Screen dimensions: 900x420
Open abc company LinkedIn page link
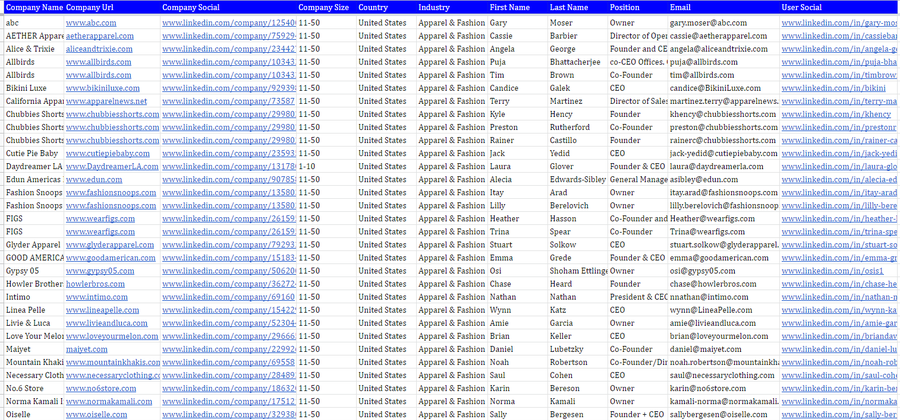point(229,23)
